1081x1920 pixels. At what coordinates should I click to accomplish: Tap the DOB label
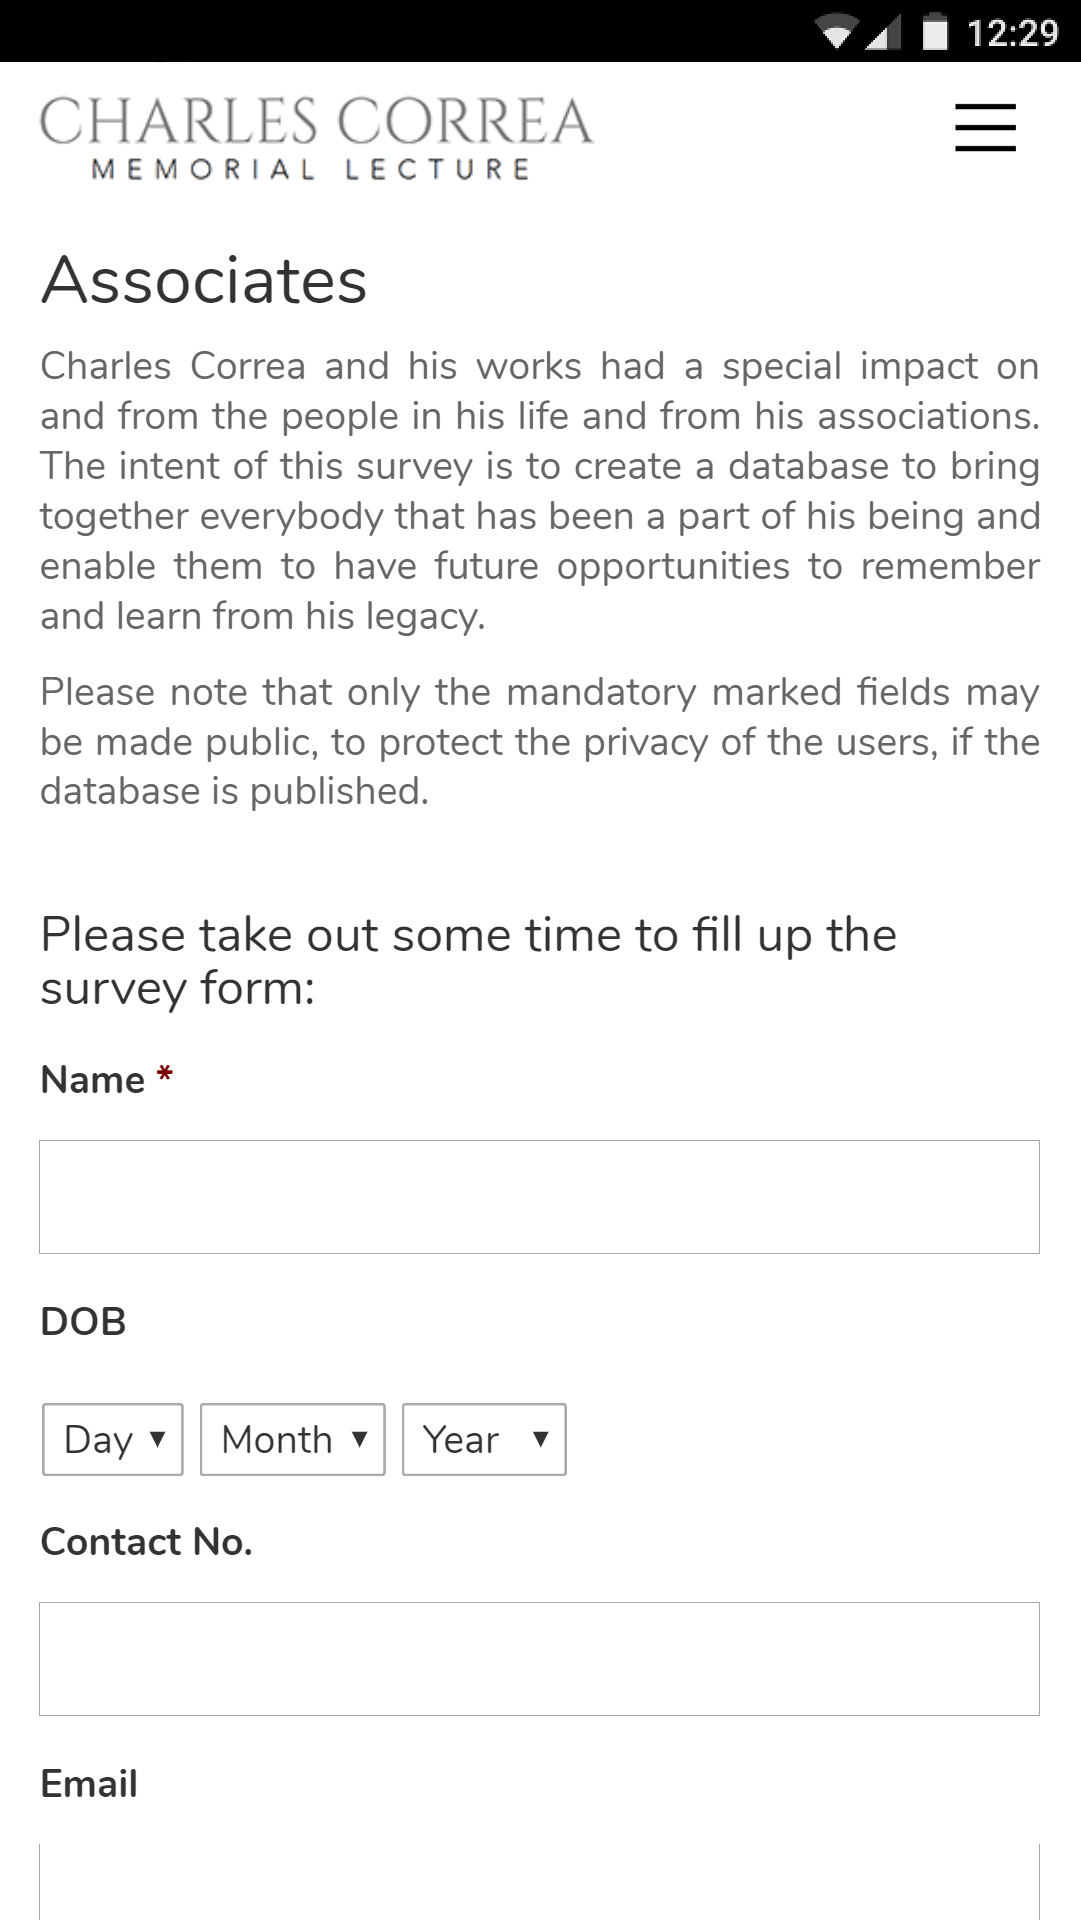(83, 1322)
